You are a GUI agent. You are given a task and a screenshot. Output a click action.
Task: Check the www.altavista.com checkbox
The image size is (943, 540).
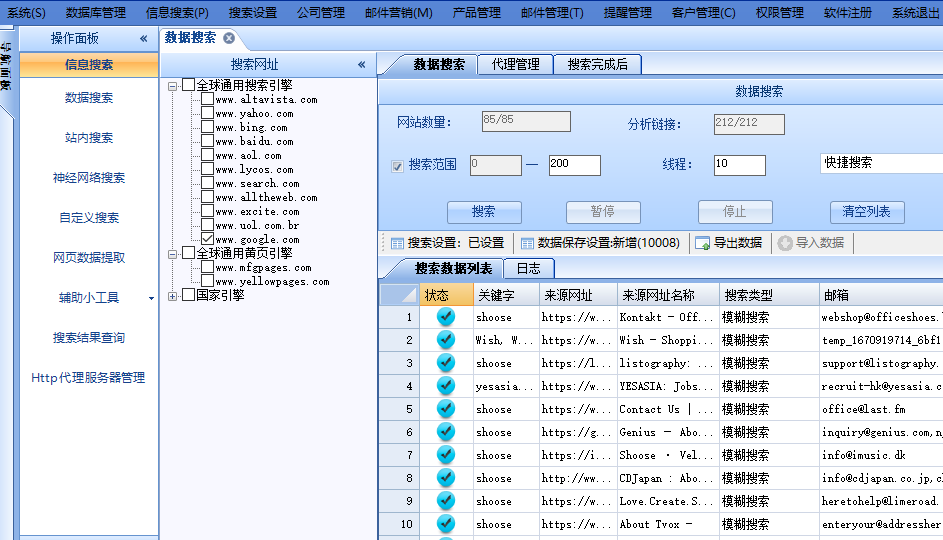pyautogui.click(x=207, y=99)
